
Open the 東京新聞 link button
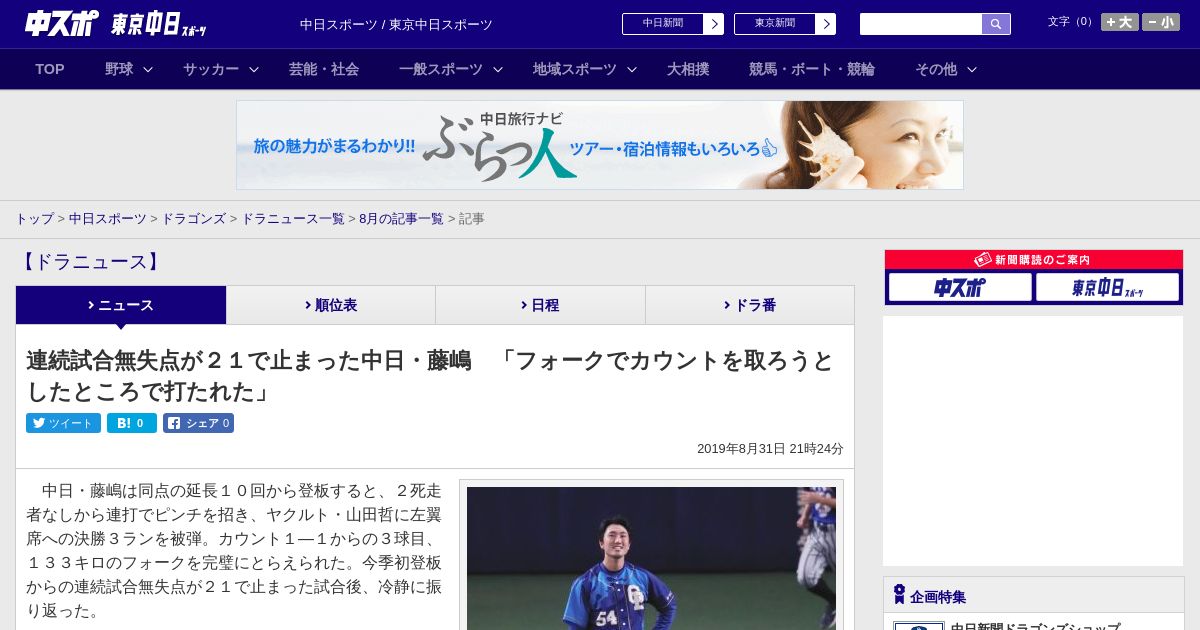point(785,24)
